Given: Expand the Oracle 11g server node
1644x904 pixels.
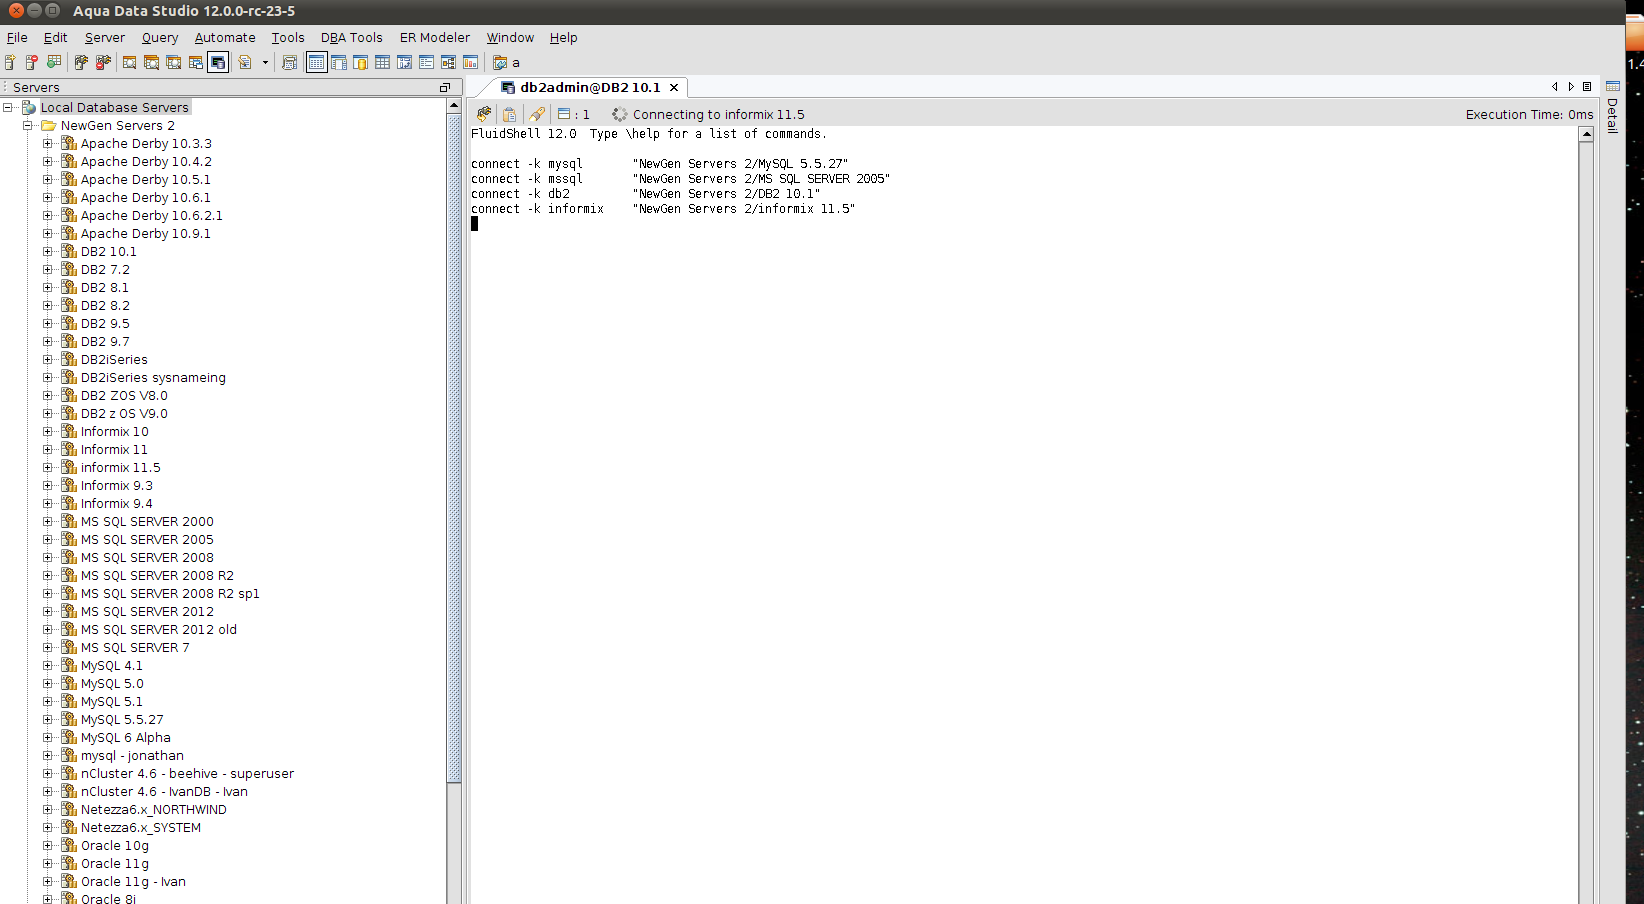Looking at the screenshot, I should click(x=48, y=864).
